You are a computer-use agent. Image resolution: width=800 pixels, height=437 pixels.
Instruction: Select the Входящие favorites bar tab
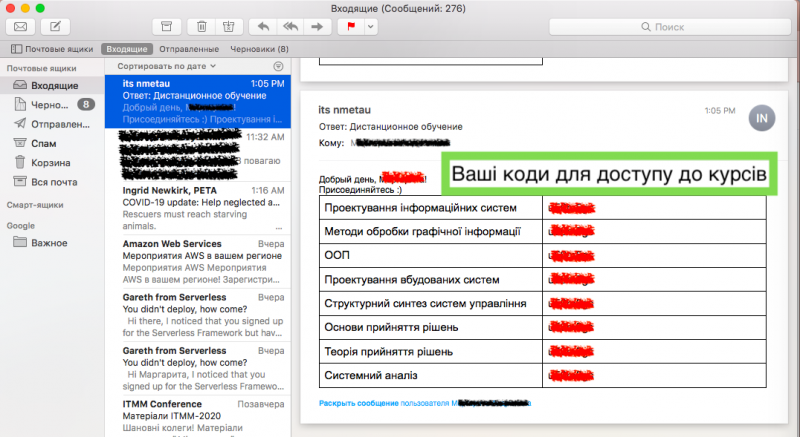127,49
